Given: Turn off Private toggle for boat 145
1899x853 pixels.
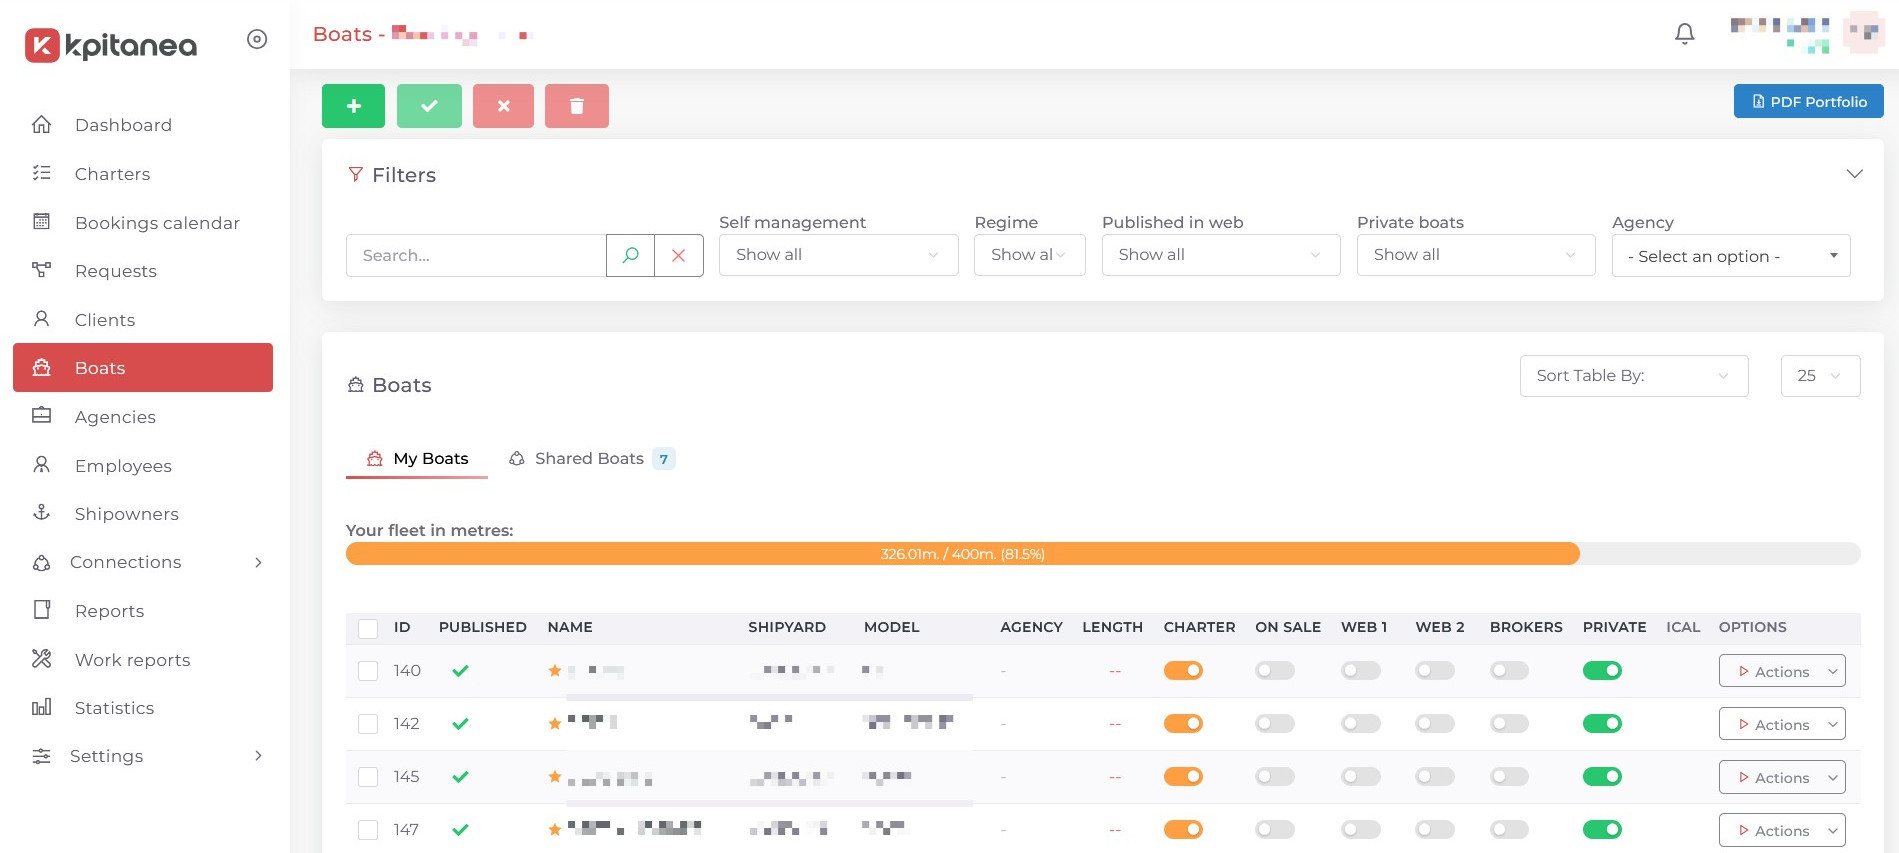Looking at the screenshot, I should click(x=1602, y=776).
